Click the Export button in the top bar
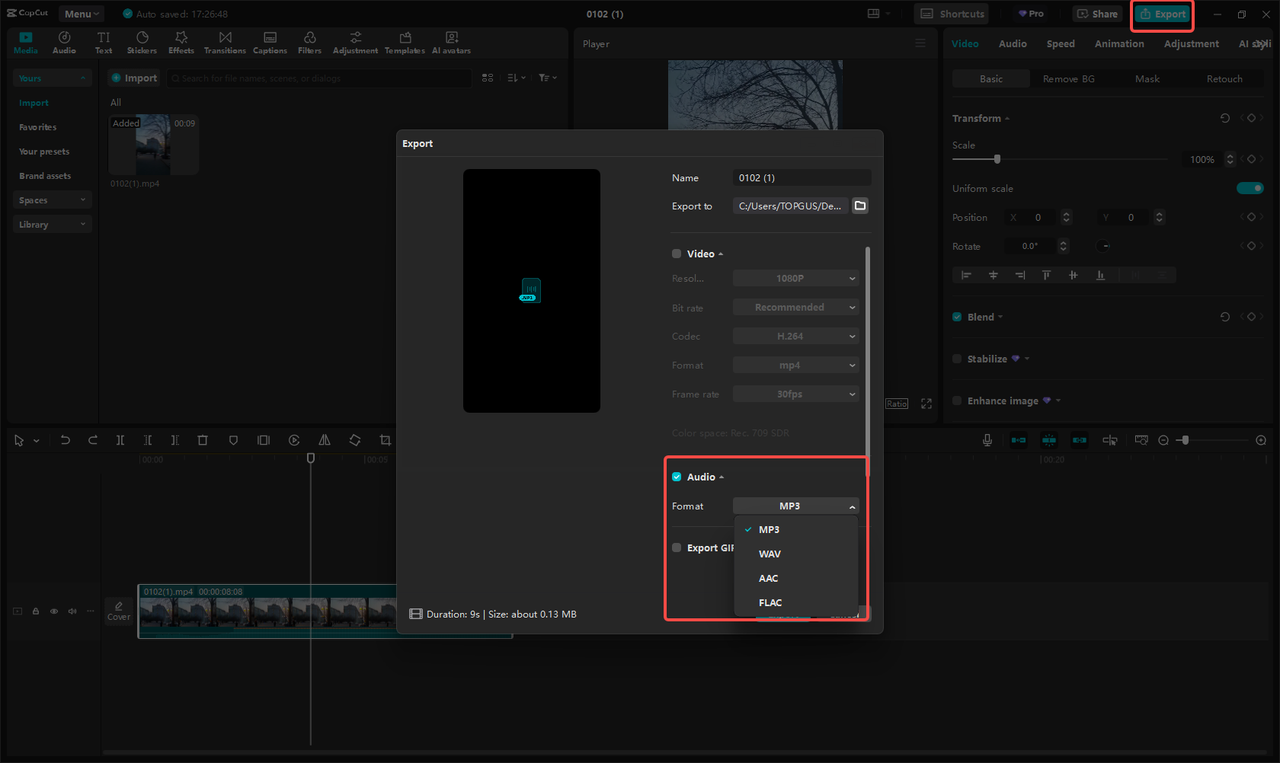This screenshot has height=763, width=1280. point(1162,14)
